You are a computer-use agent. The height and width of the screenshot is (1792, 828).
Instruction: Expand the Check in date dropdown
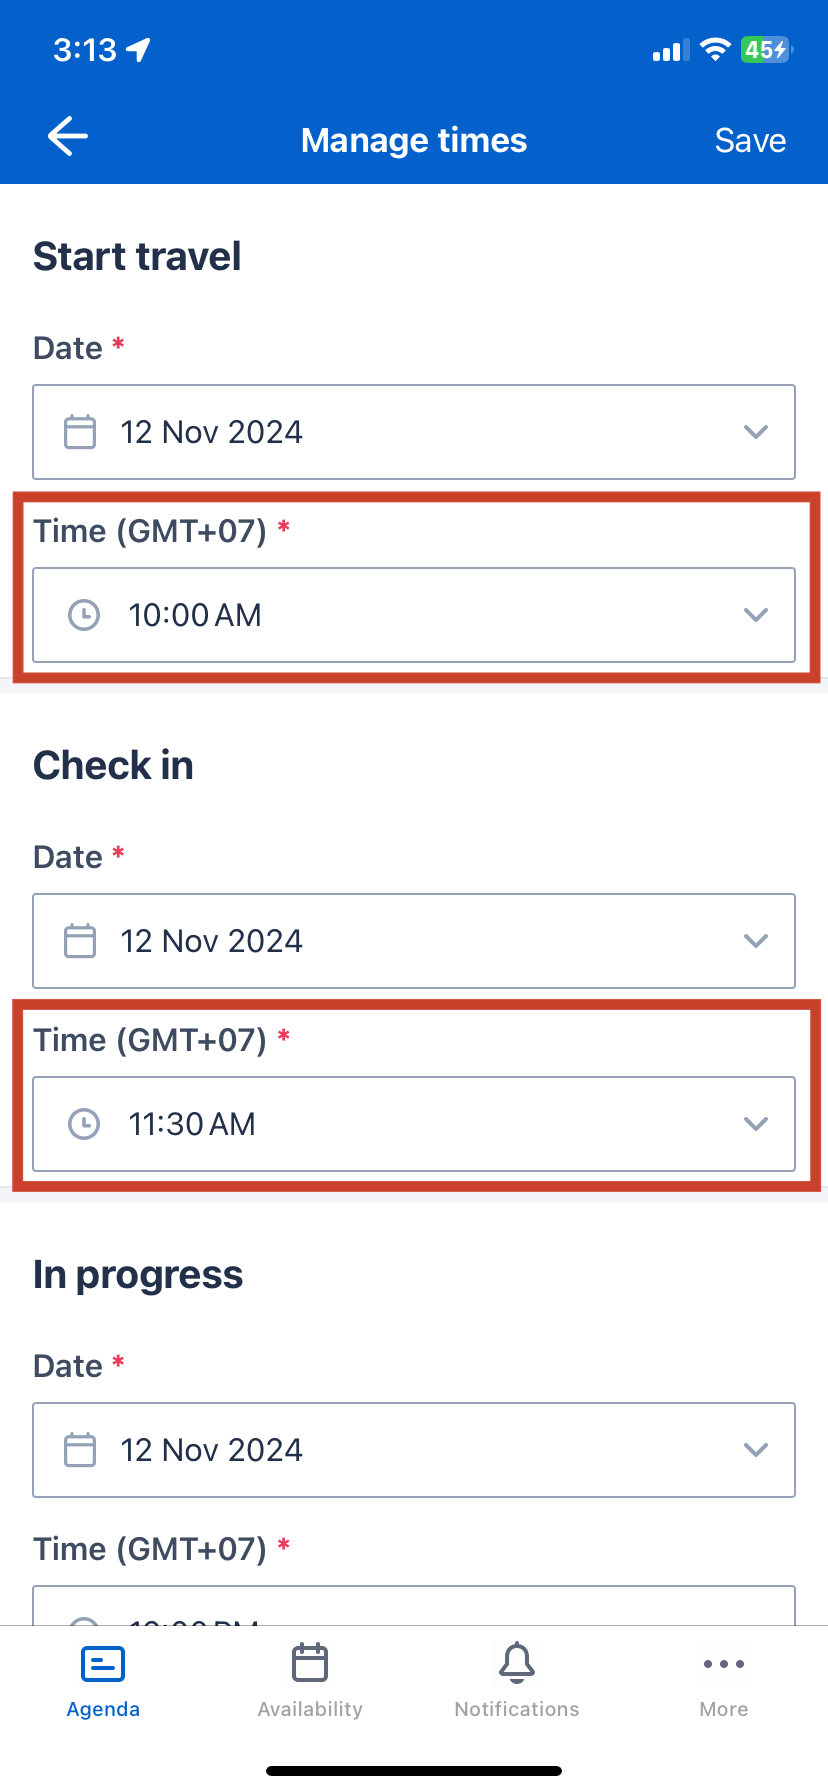coord(756,941)
